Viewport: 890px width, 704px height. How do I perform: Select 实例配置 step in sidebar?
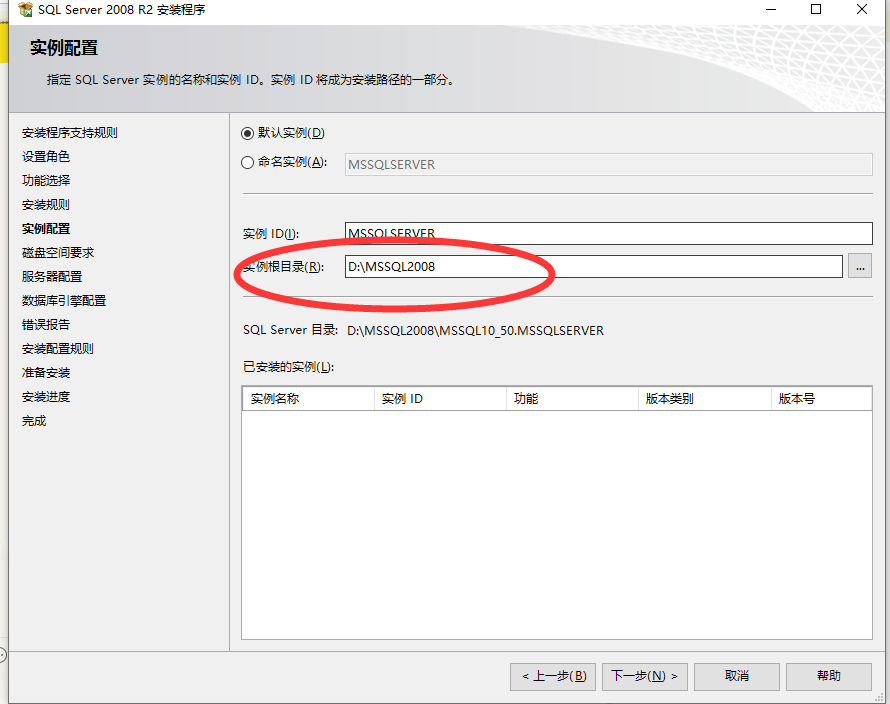point(46,229)
